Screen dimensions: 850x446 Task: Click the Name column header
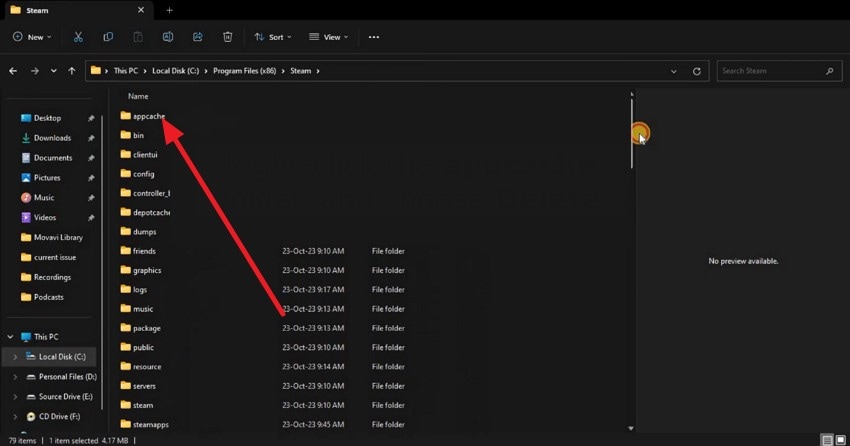tap(138, 96)
